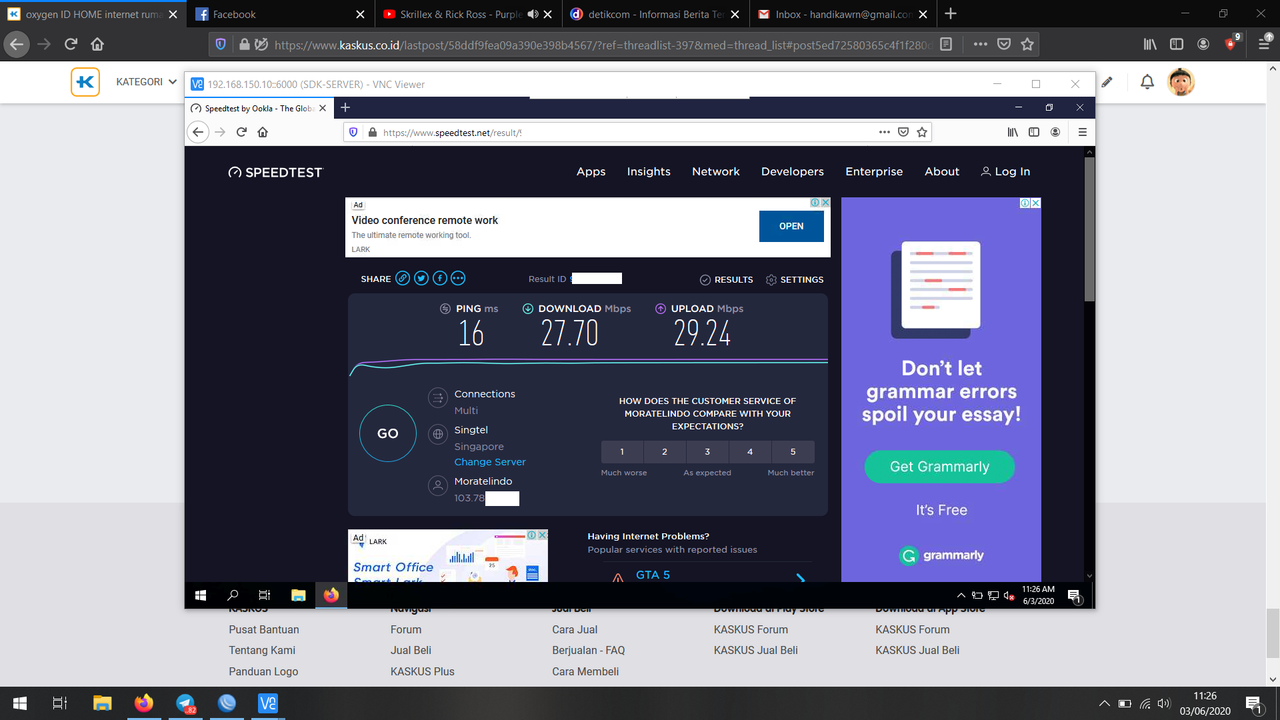Click the Change Server link
Viewport: 1280px width, 720px height.
click(x=489, y=461)
